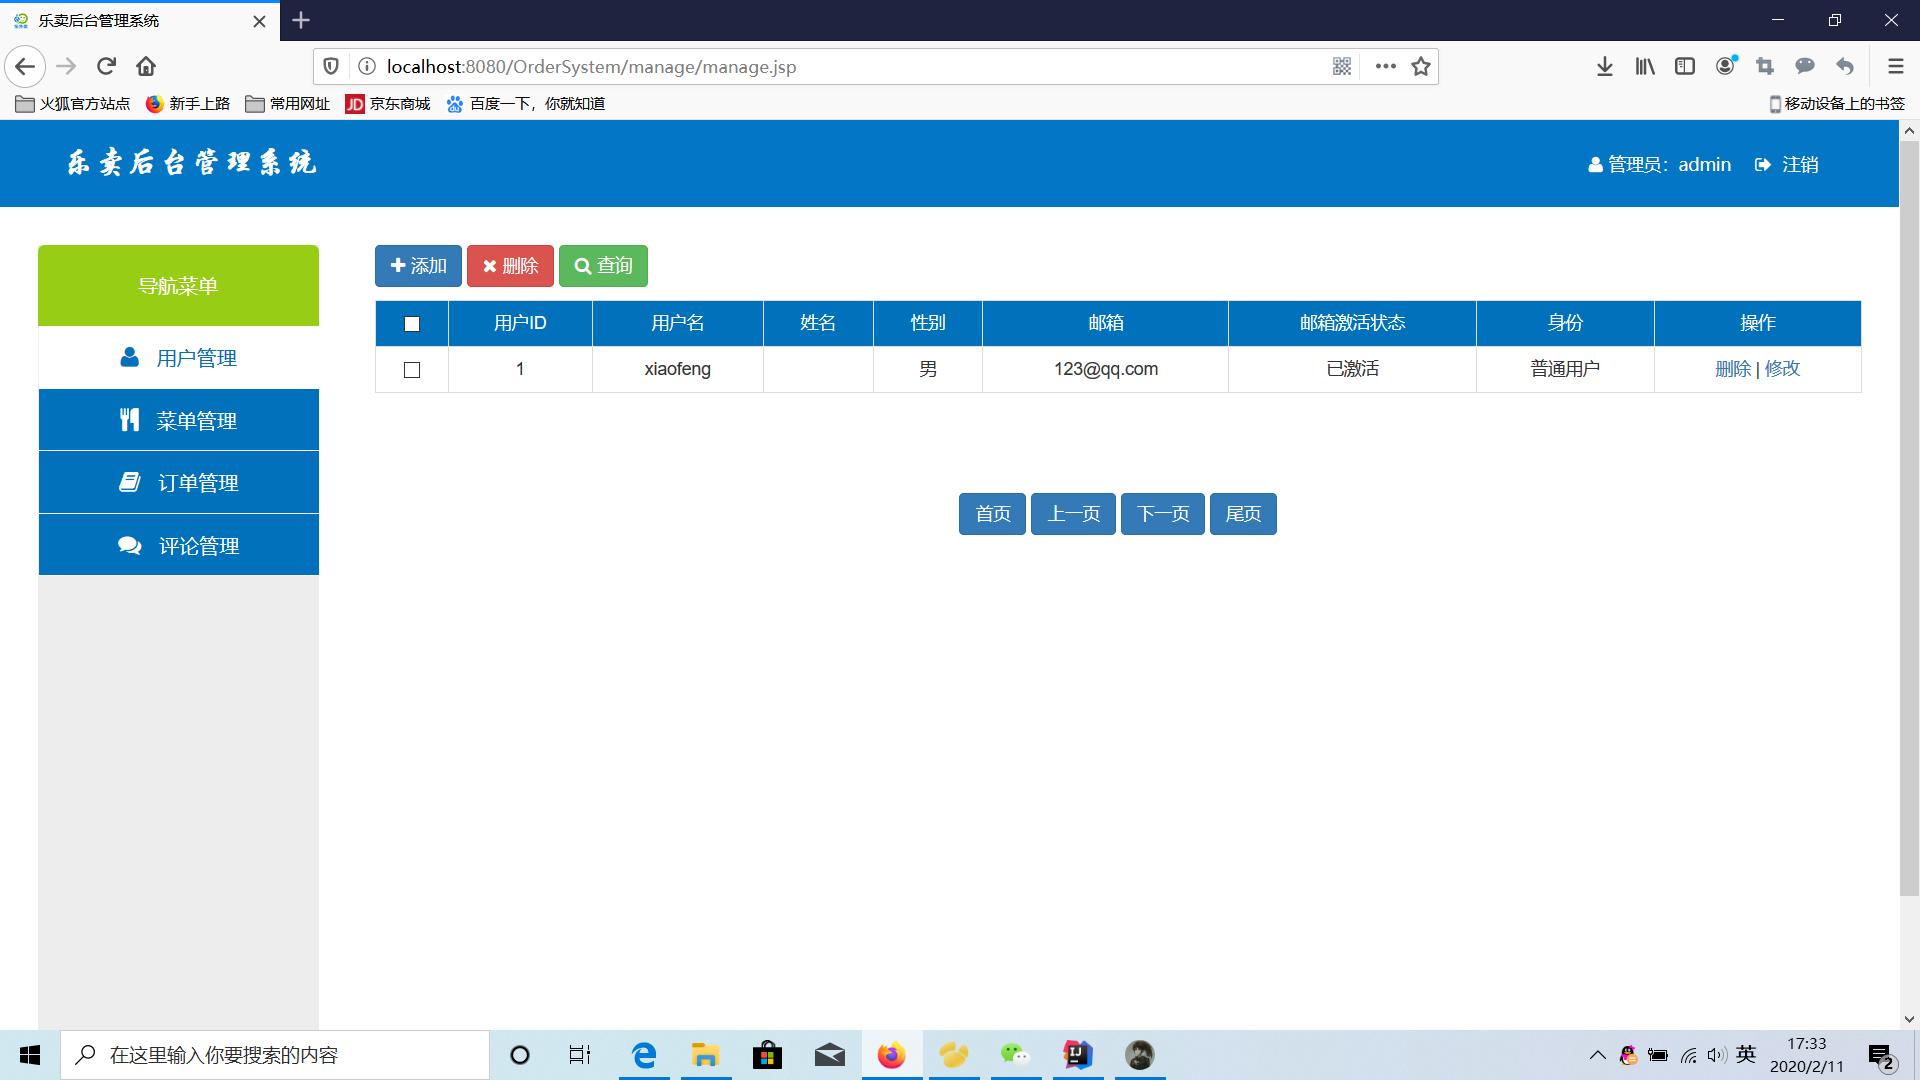The width and height of the screenshot is (1920, 1080).
Task: Click the 修改 link for user xiaofeng
Action: pos(1781,369)
